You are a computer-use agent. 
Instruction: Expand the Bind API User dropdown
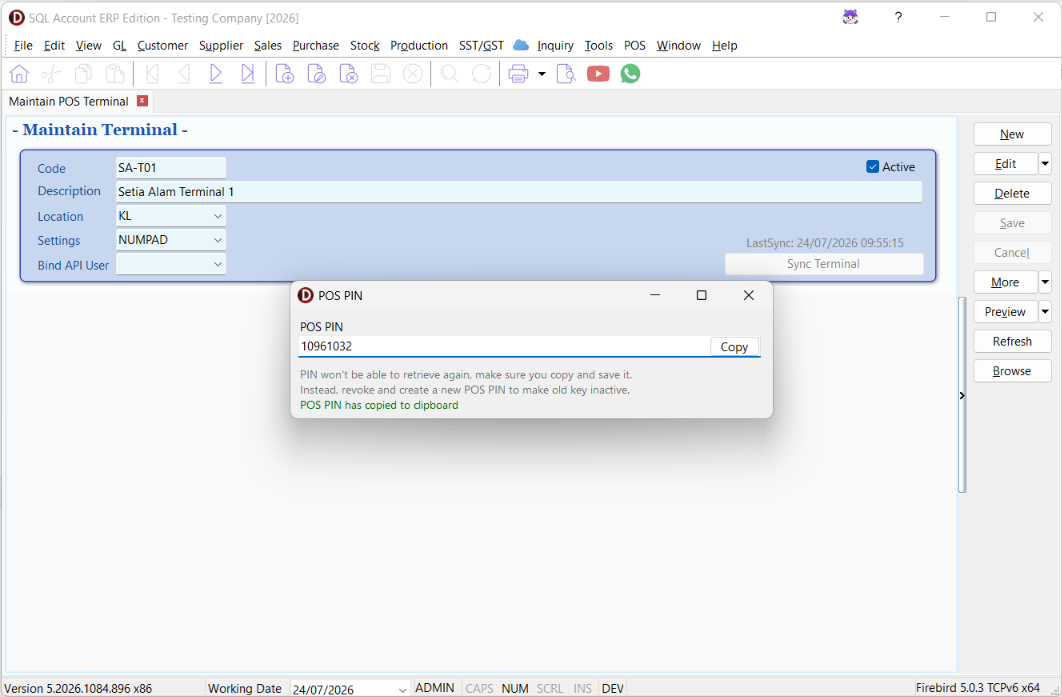[x=217, y=264]
